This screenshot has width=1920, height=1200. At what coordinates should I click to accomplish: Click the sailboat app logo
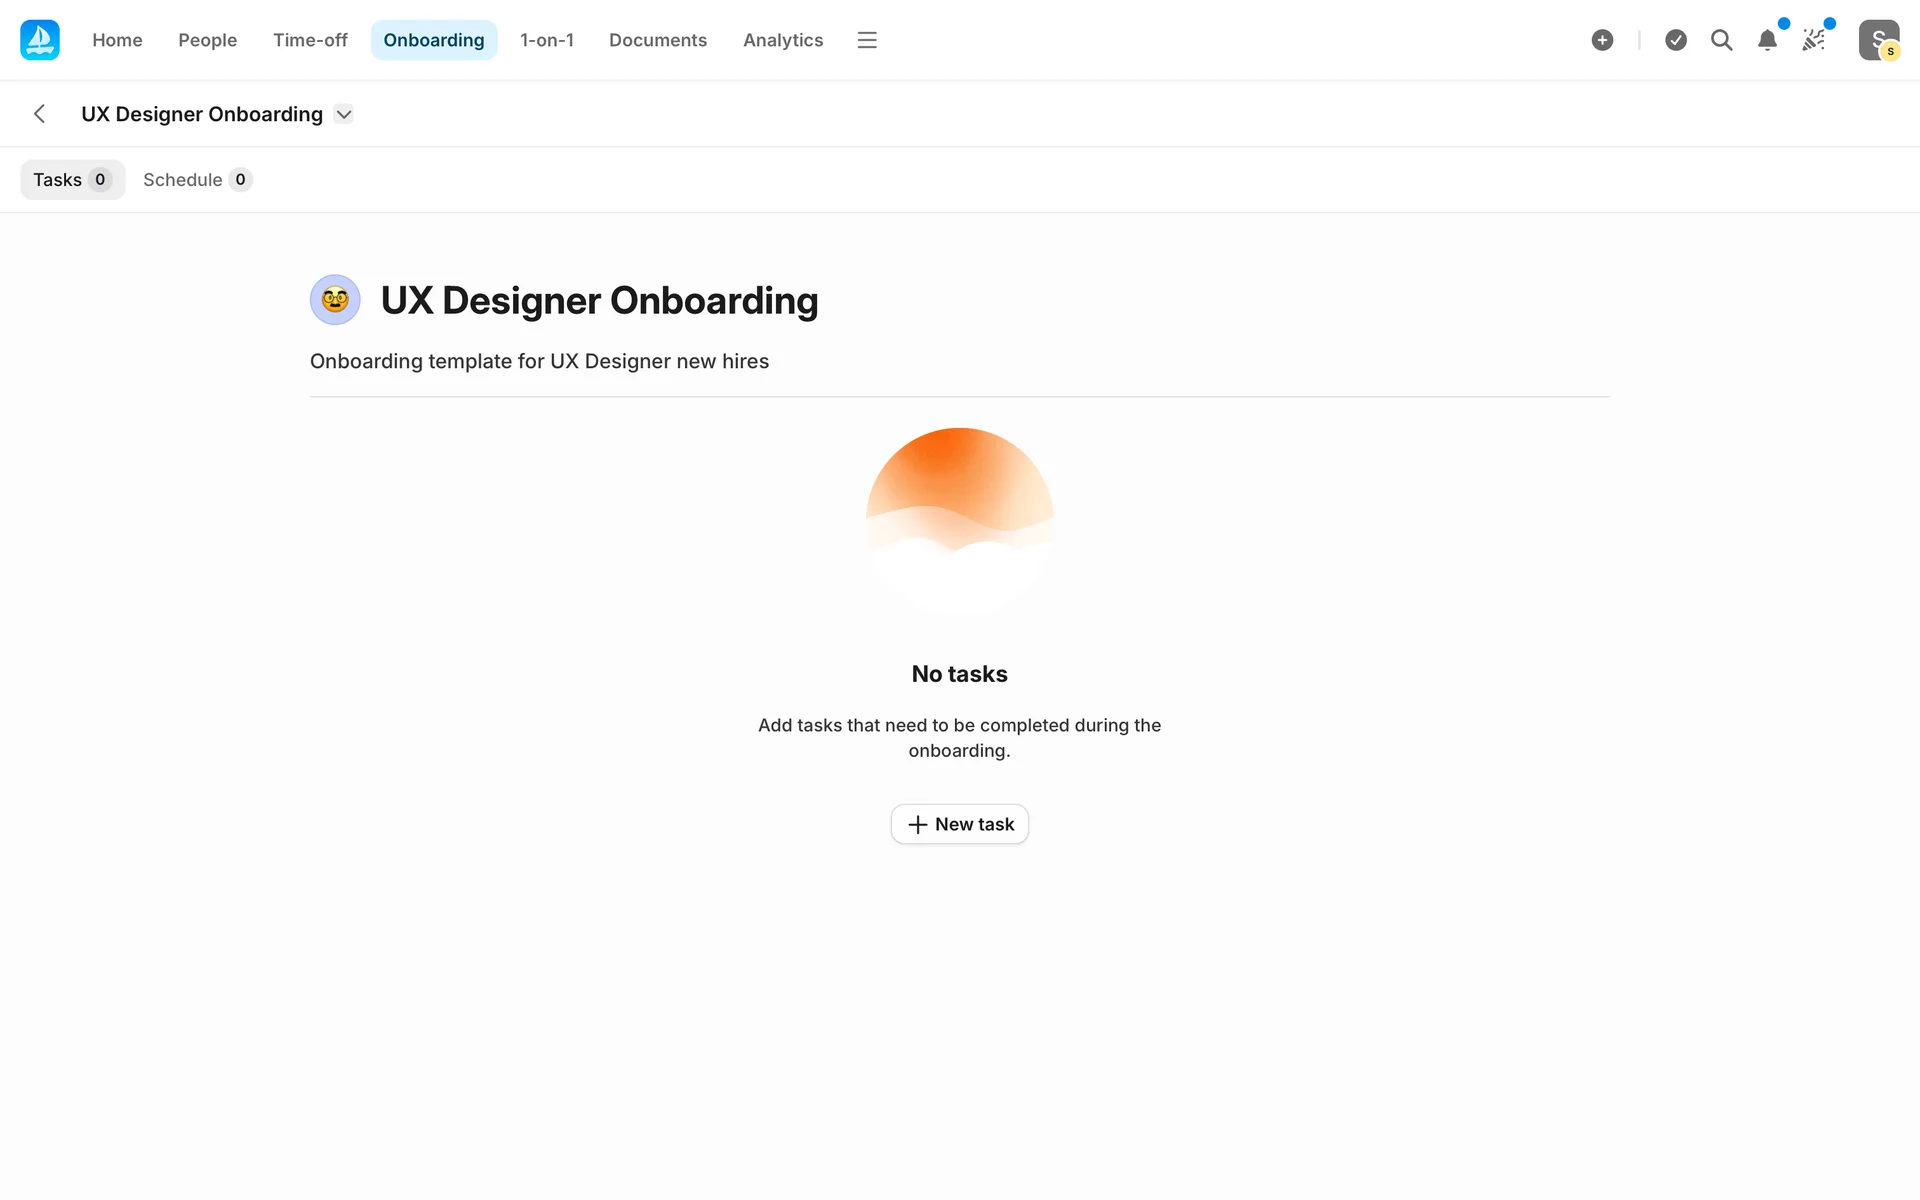pyautogui.click(x=40, y=40)
